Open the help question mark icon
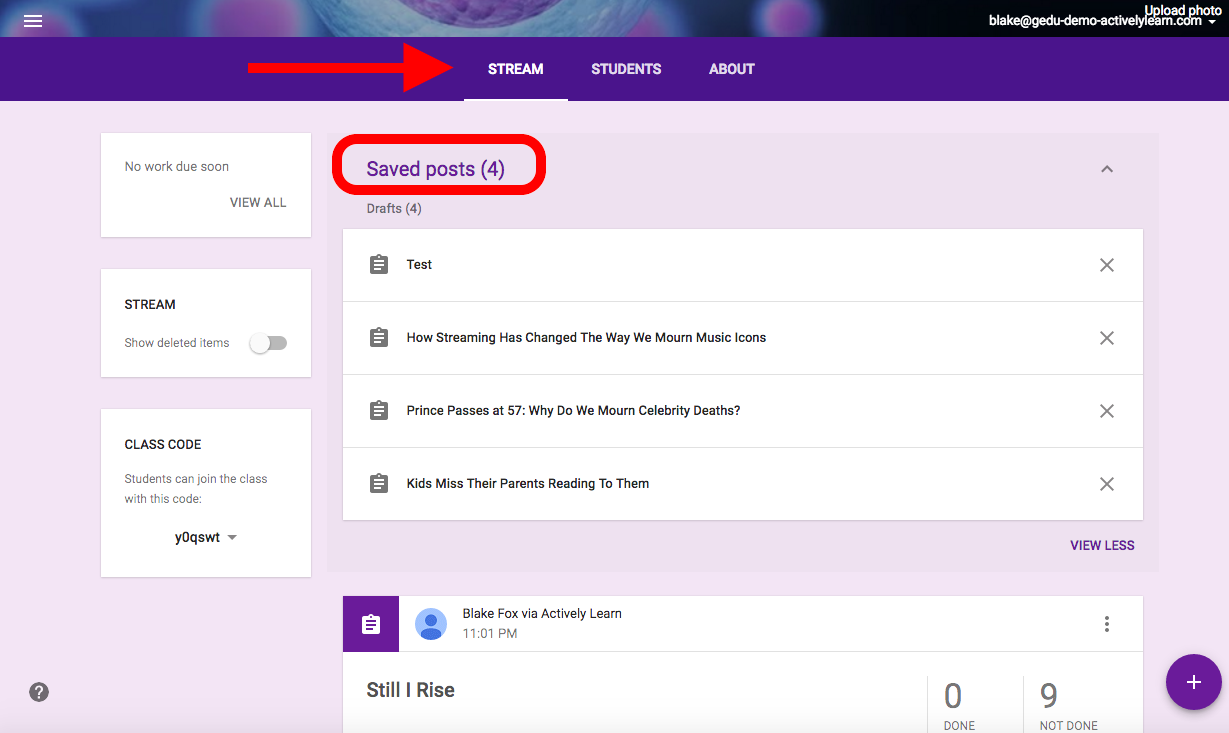This screenshot has height=733, width=1229. pyautogui.click(x=39, y=692)
